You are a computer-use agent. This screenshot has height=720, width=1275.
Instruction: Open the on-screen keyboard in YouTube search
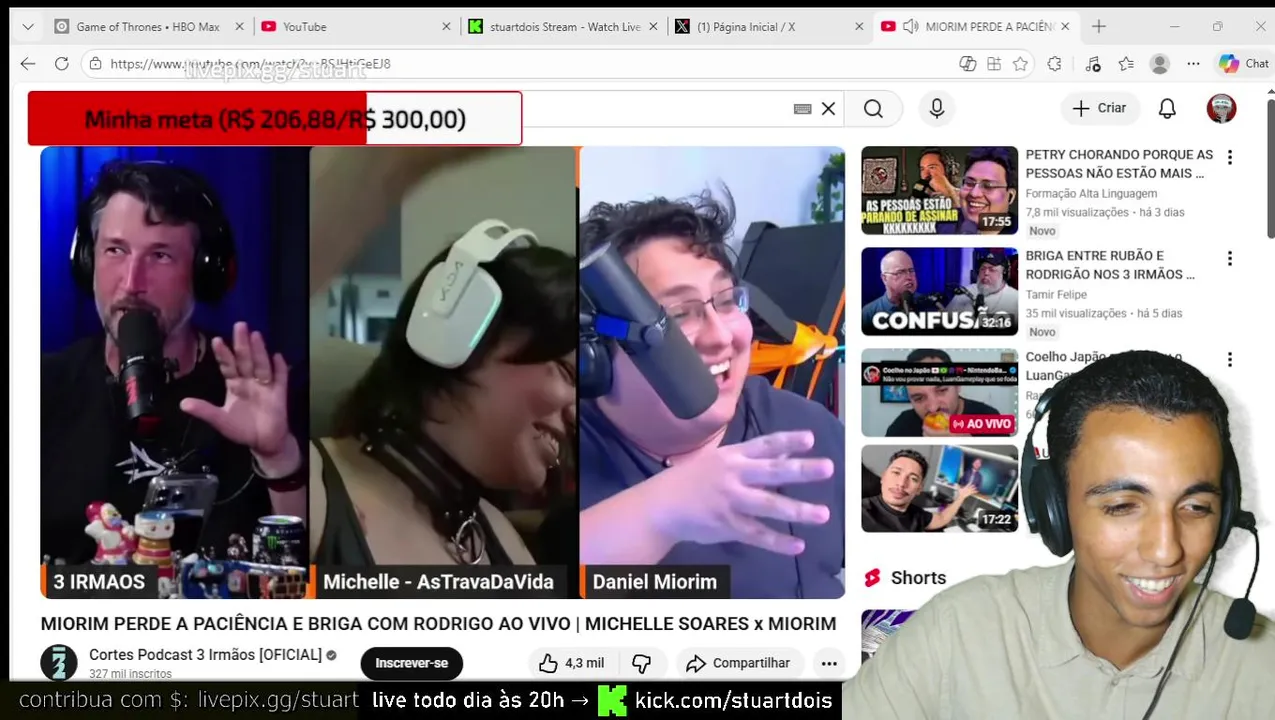click(x=802, y=108)
